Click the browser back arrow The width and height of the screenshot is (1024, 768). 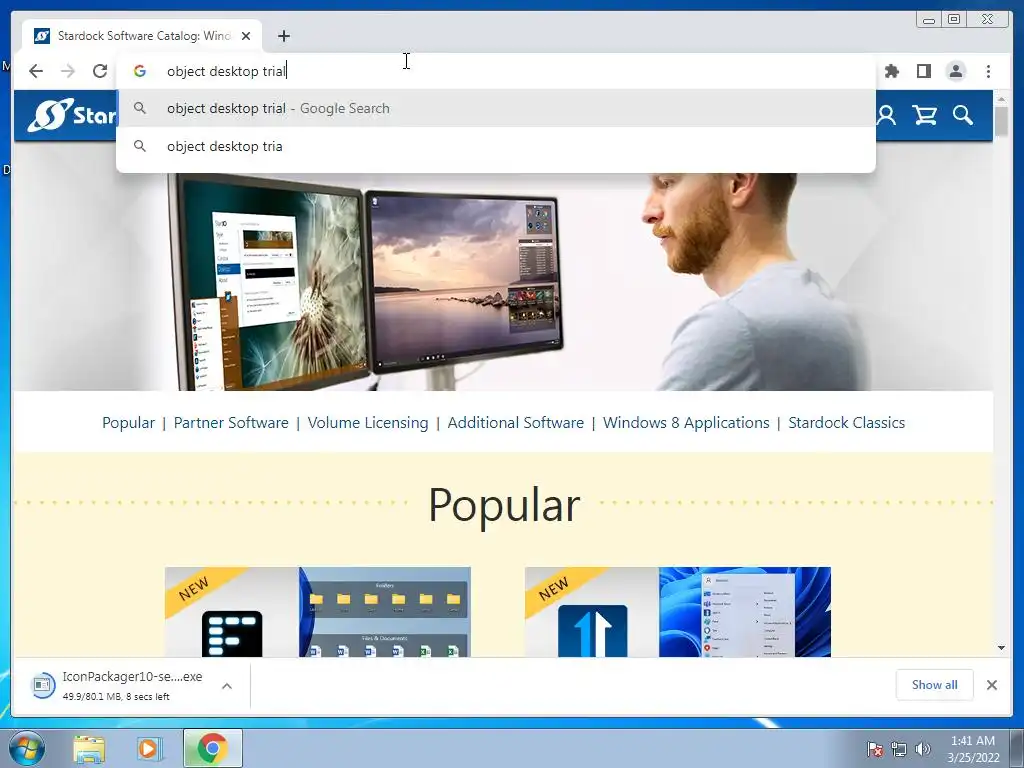[x=36, y=71]
